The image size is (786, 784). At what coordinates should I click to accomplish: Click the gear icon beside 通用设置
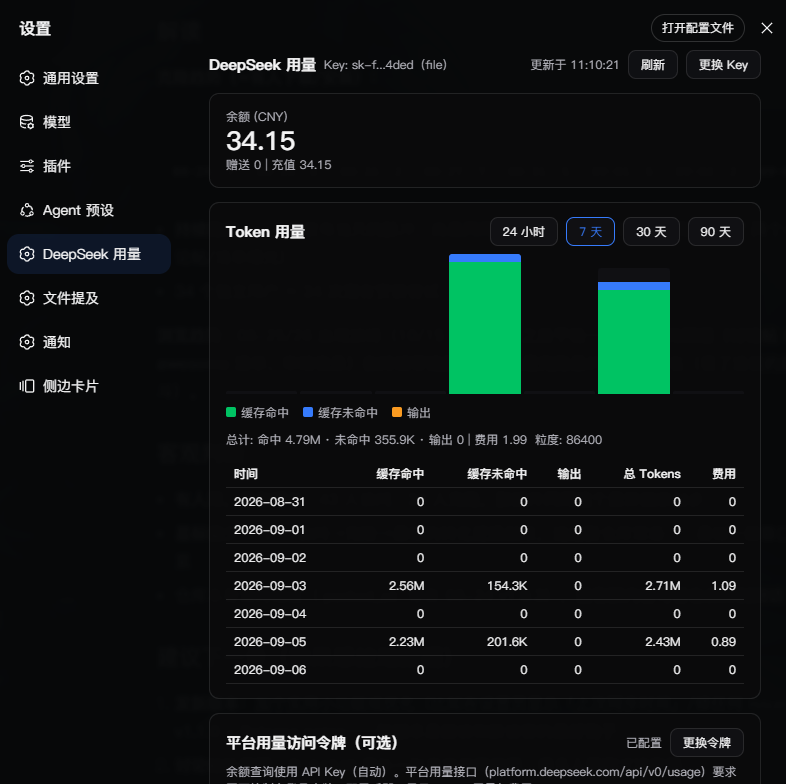point(27,78)
